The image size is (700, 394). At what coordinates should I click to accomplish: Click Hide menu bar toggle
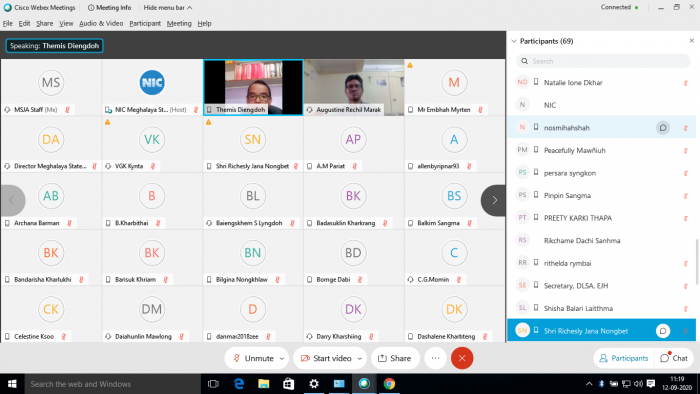pyautogui.click(x=167, y=8)
